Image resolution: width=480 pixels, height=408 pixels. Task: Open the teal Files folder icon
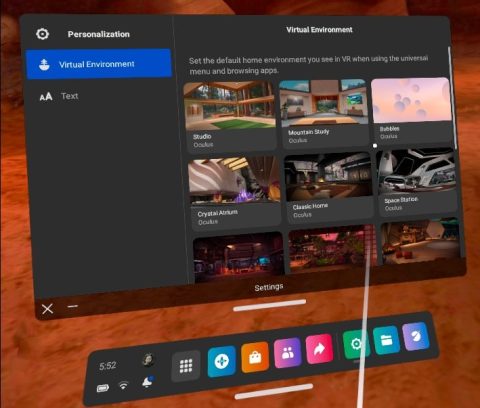(386, 340)
